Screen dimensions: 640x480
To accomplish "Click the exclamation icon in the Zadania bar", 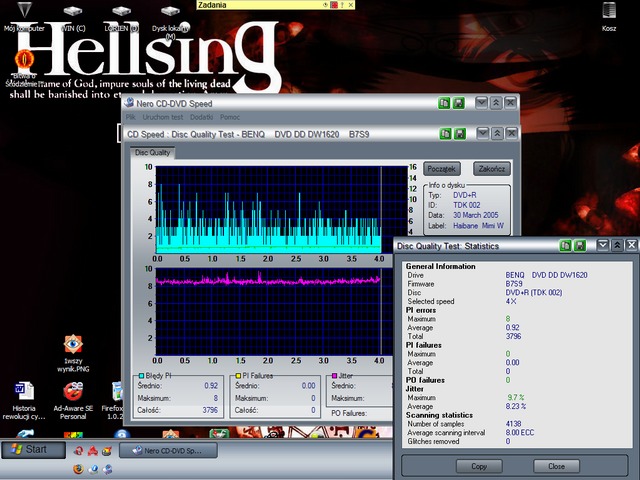I will click(342, 5).
